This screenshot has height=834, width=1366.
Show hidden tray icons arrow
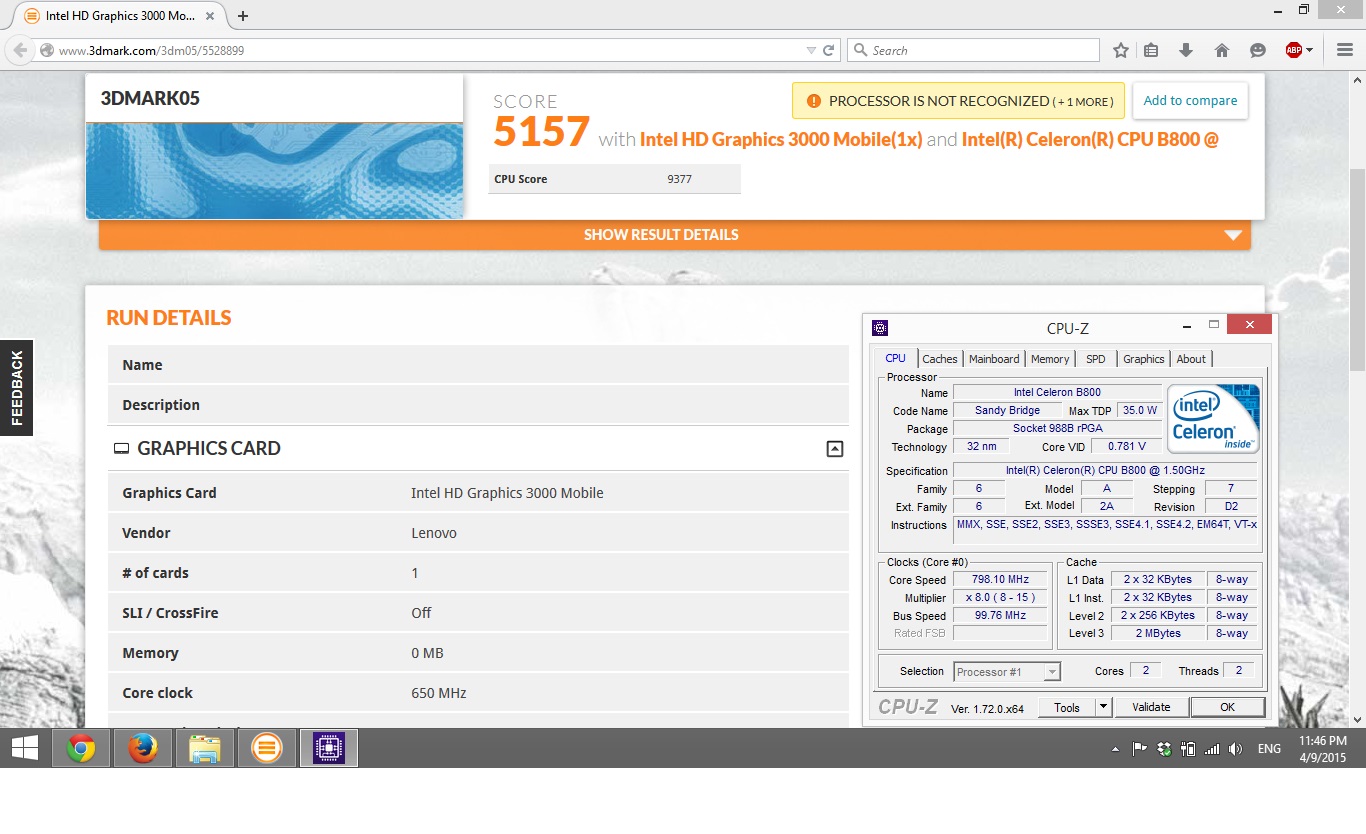pos(1116,749)
